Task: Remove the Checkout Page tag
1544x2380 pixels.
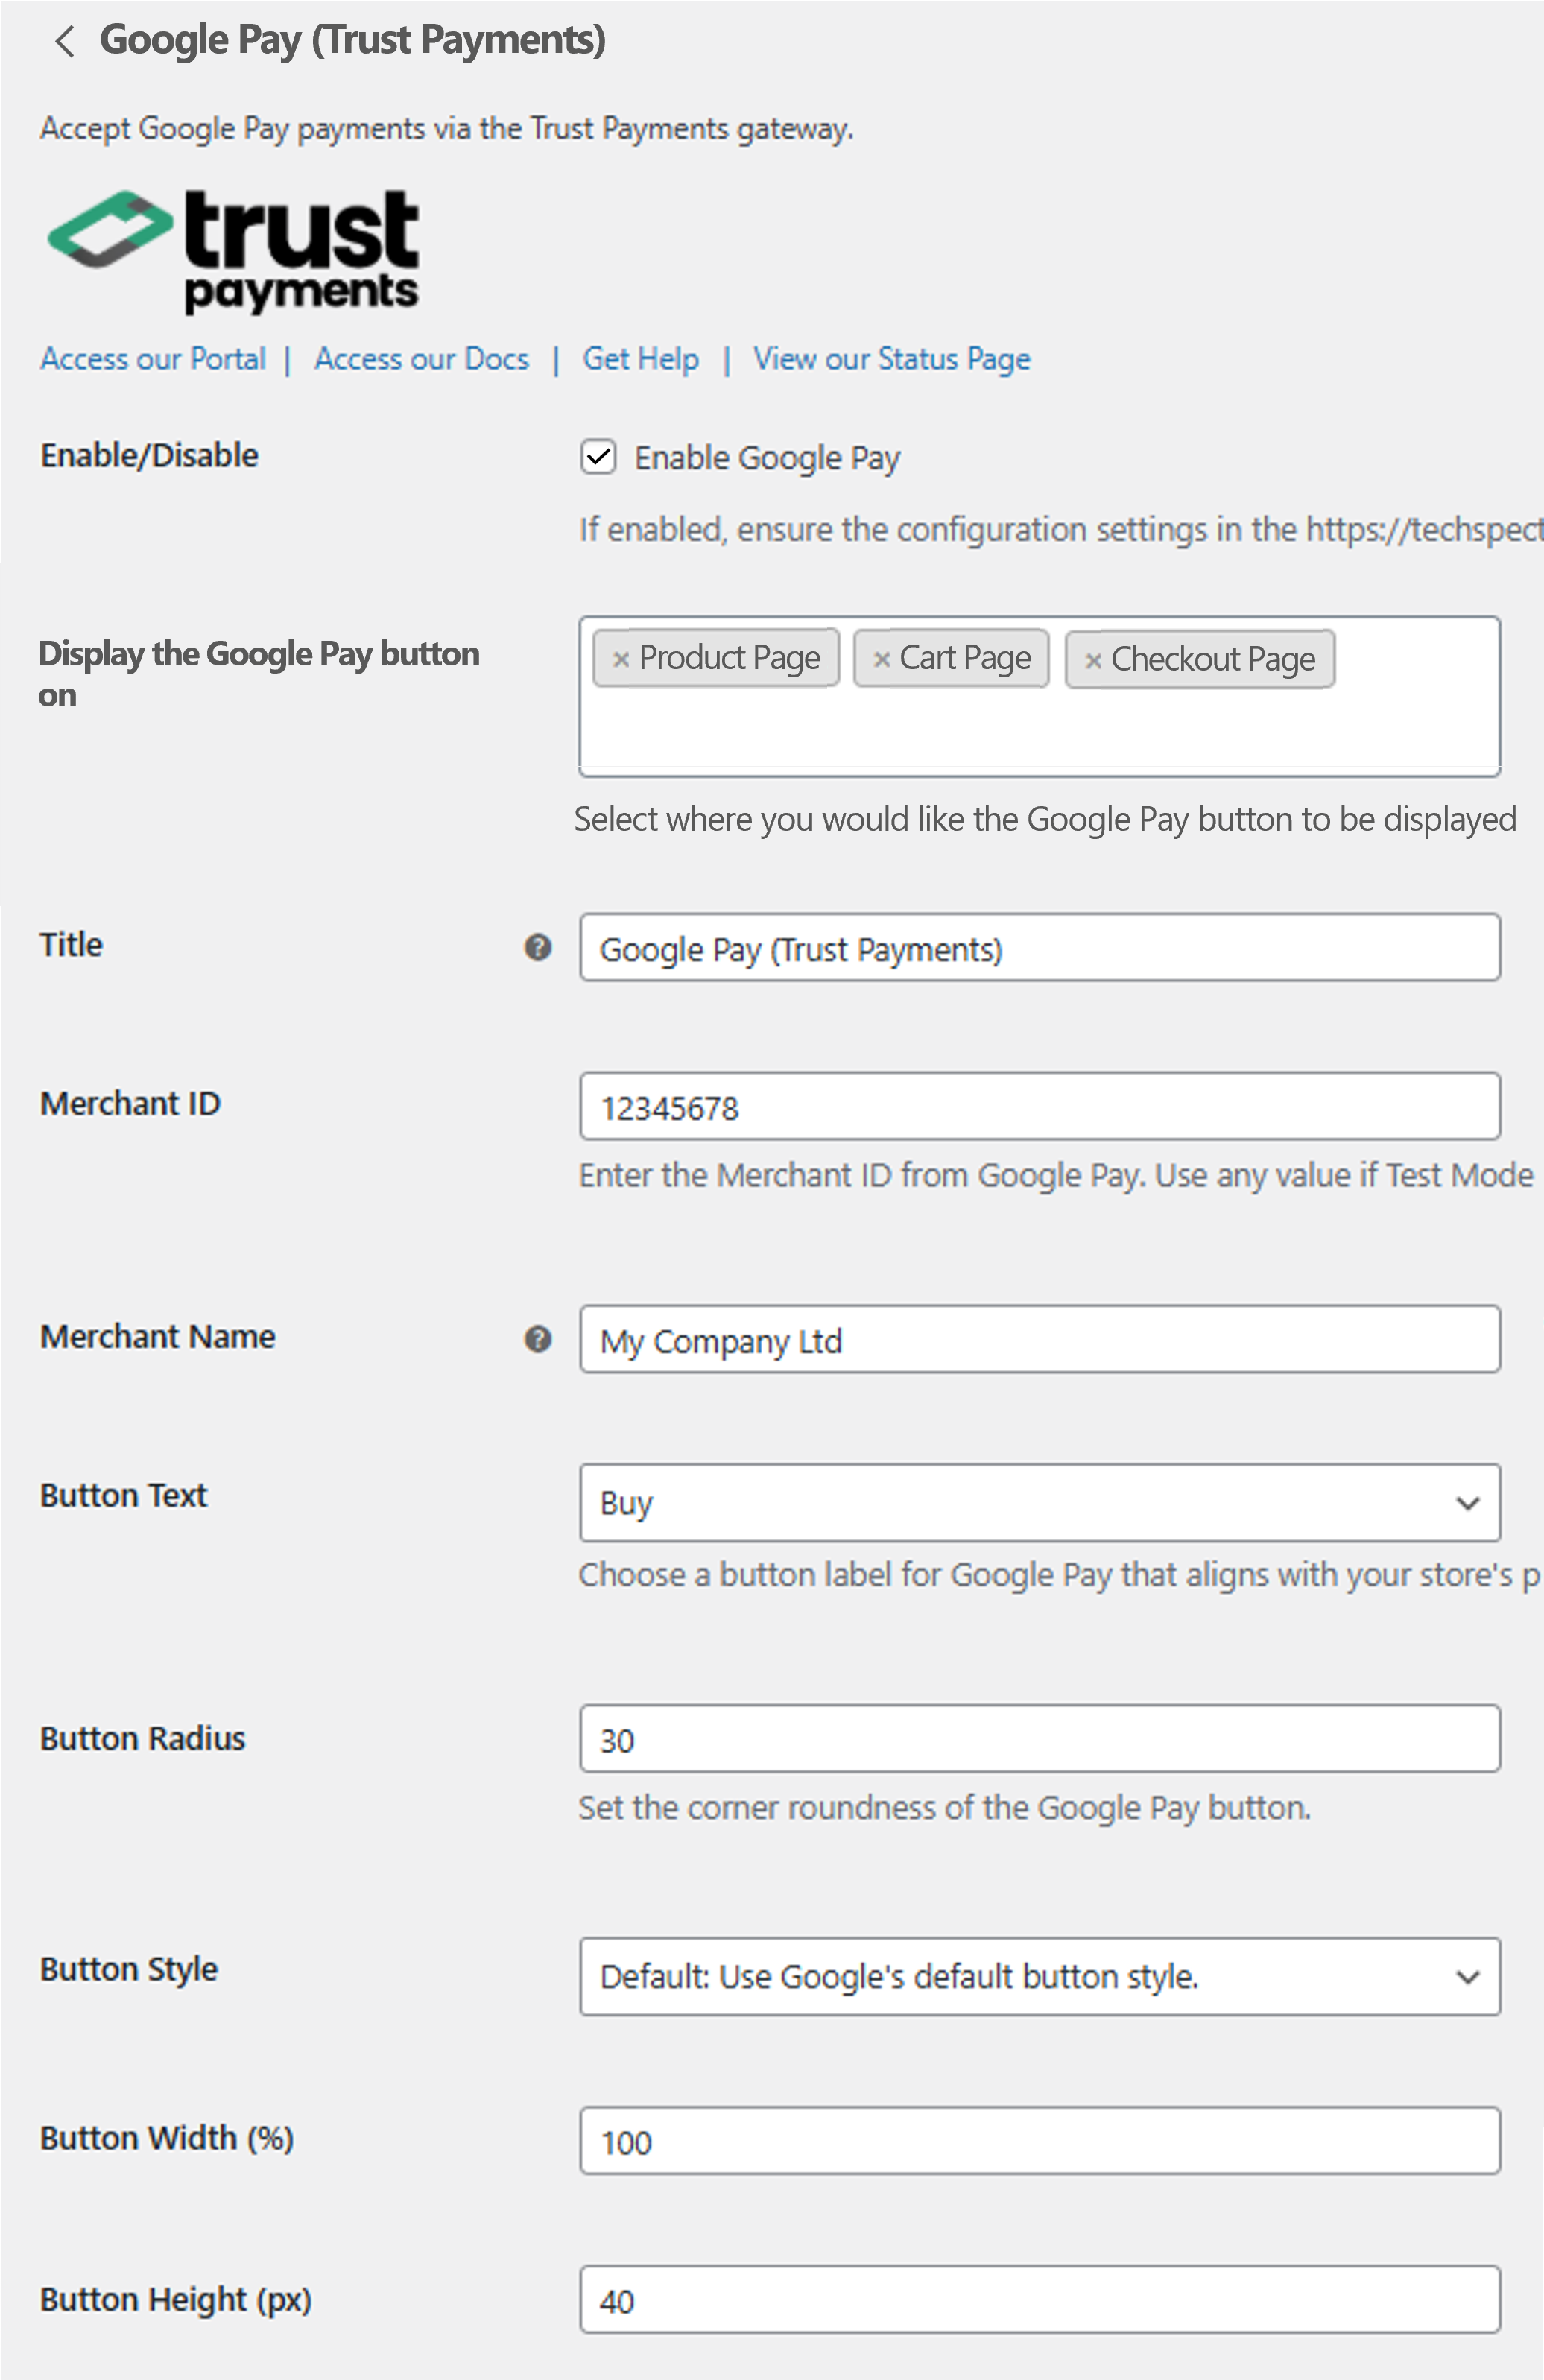Action: [1093, 660]
